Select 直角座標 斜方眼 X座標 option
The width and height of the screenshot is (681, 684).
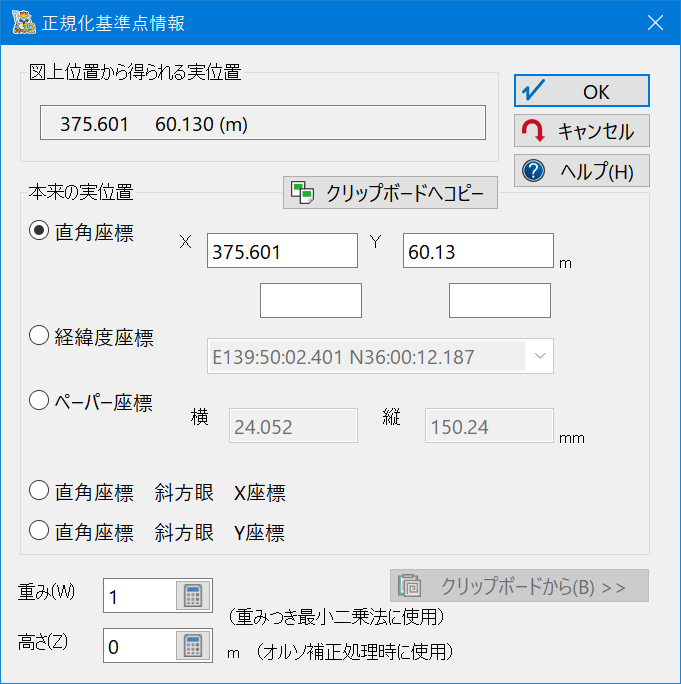pos(39,490)
